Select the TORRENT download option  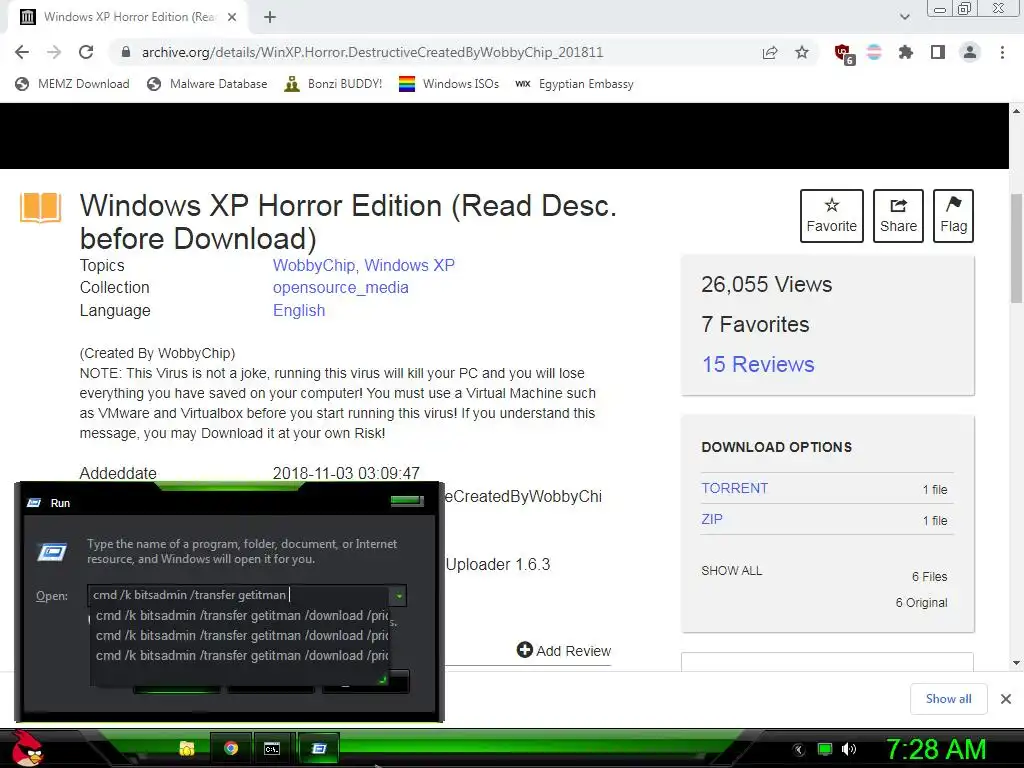(735, 488)
